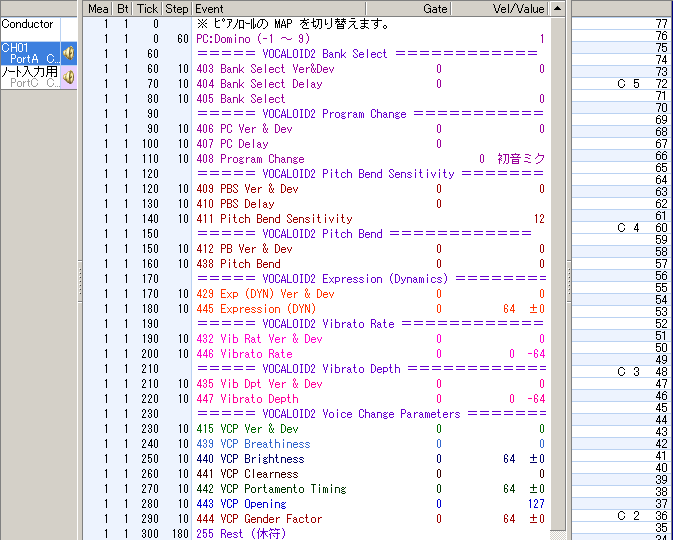Click the speaker icon on CH01 track
The image size is (673, 540).
pos(68,53)
